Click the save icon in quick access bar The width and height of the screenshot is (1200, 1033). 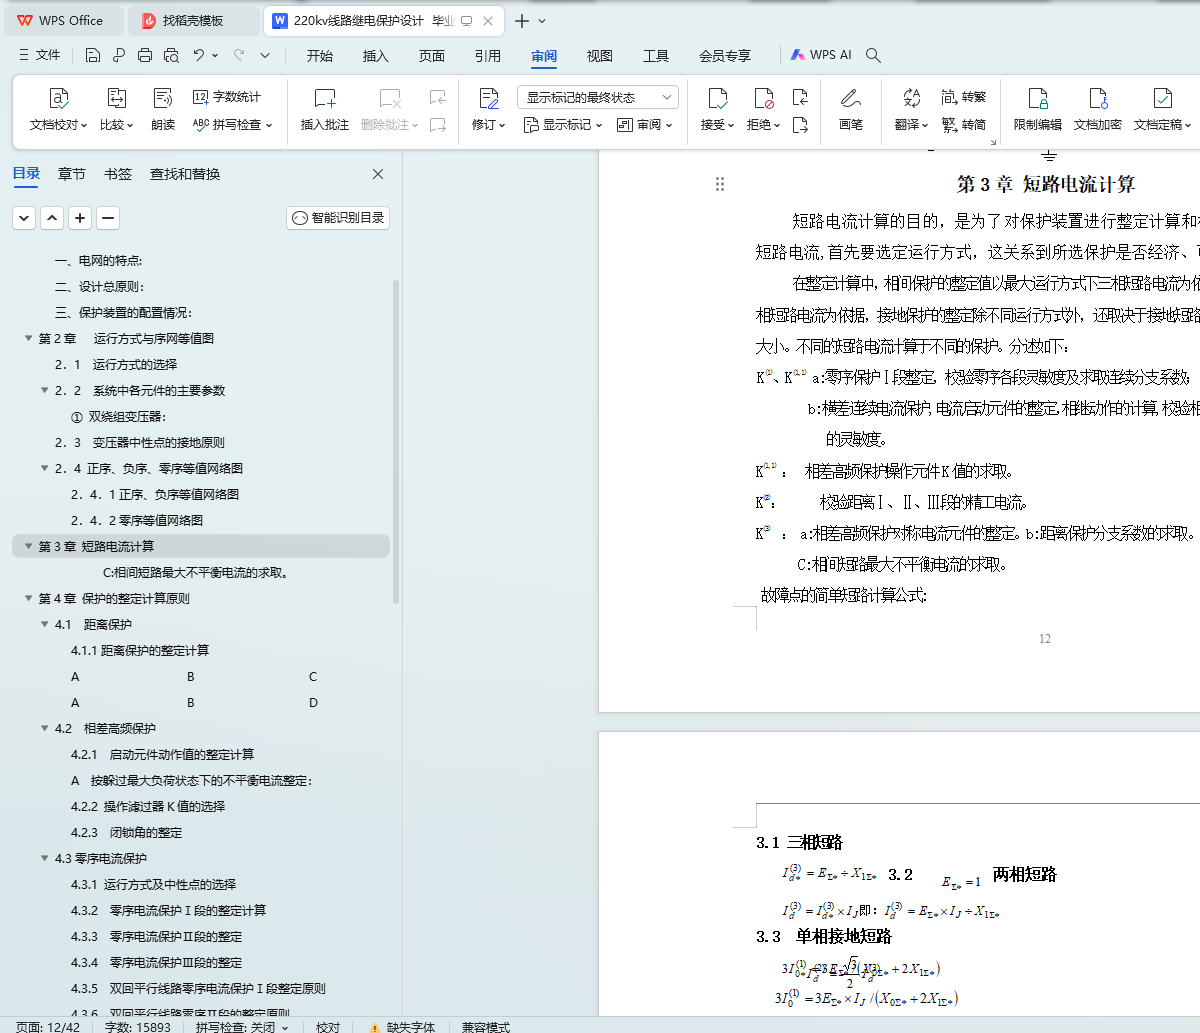click(93, 55)
